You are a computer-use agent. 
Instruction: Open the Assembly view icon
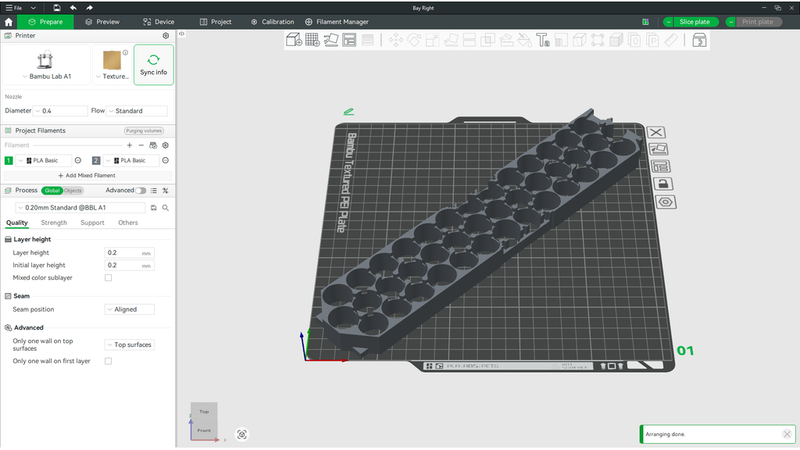pos(699,40)
